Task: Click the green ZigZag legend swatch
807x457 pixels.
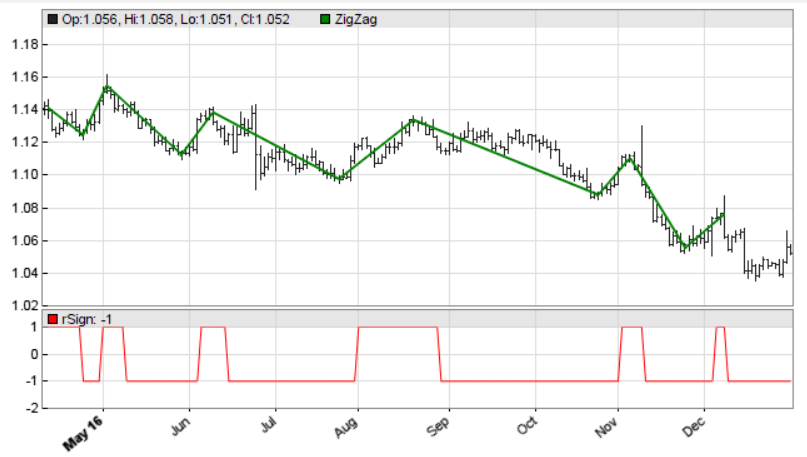Action: (x=326, y=19)
